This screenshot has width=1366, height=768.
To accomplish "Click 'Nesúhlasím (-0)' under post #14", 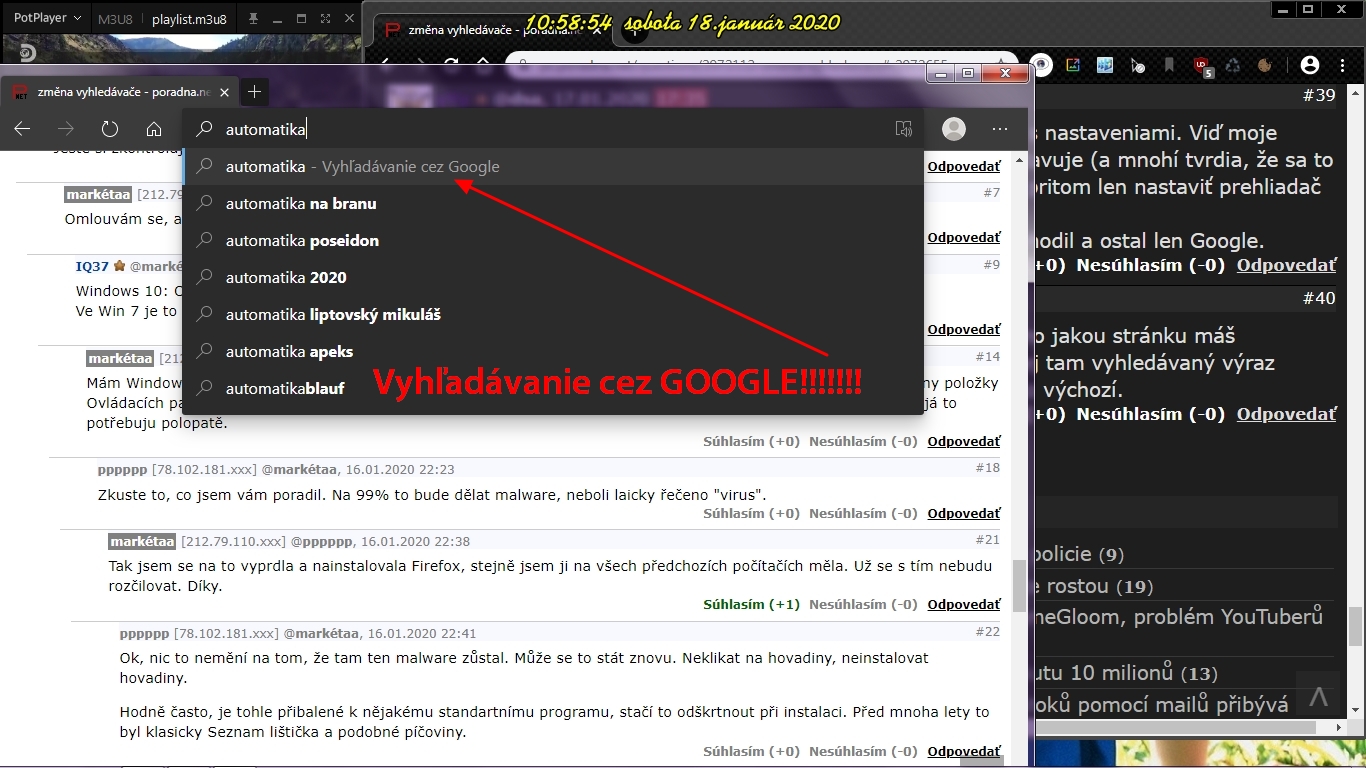I will coord(863,442).
